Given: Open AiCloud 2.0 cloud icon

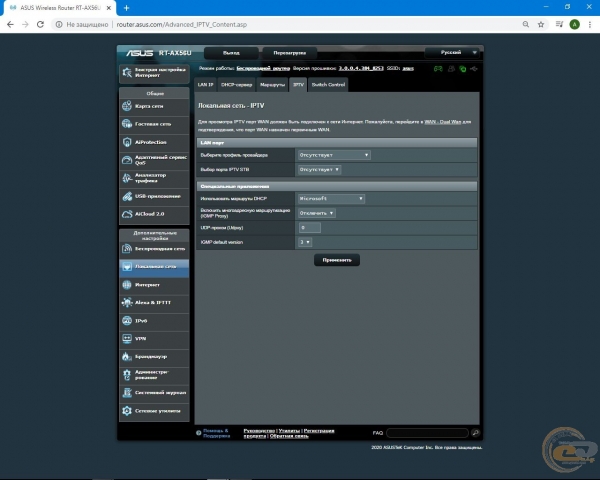Looking at the screenshot, I should coord(127,214).
